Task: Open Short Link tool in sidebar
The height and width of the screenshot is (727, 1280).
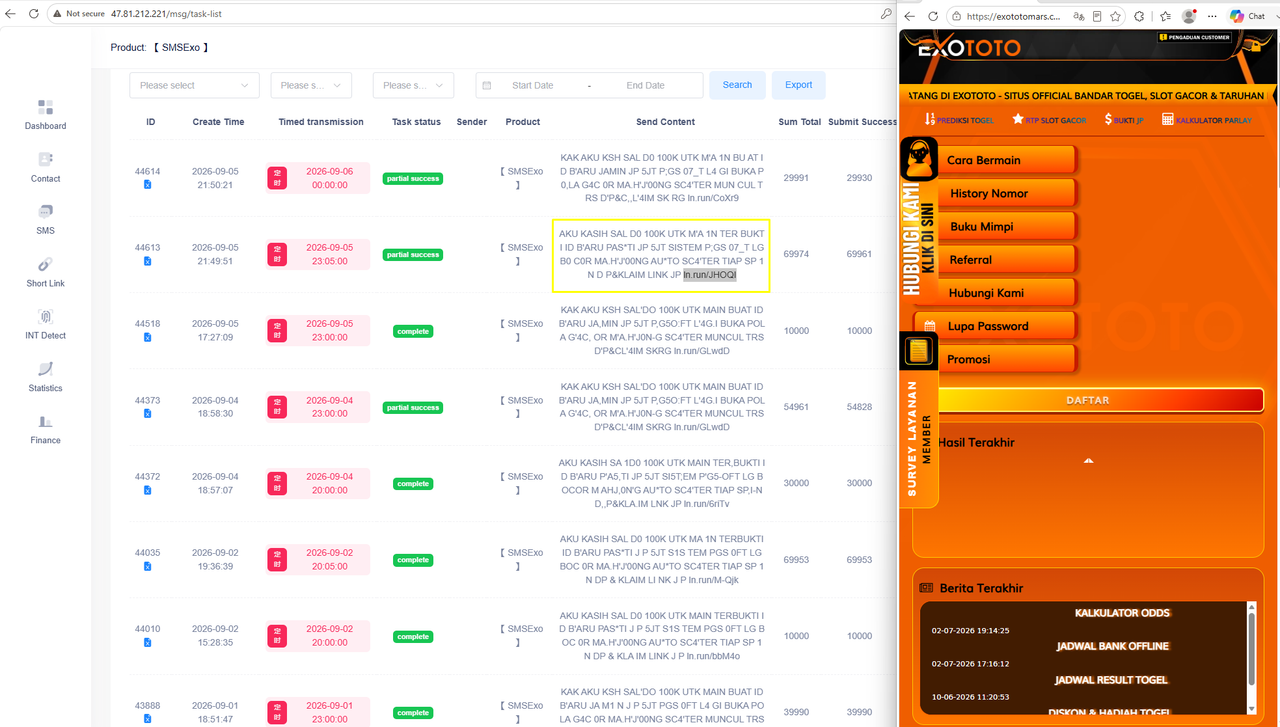Action: 45,272
